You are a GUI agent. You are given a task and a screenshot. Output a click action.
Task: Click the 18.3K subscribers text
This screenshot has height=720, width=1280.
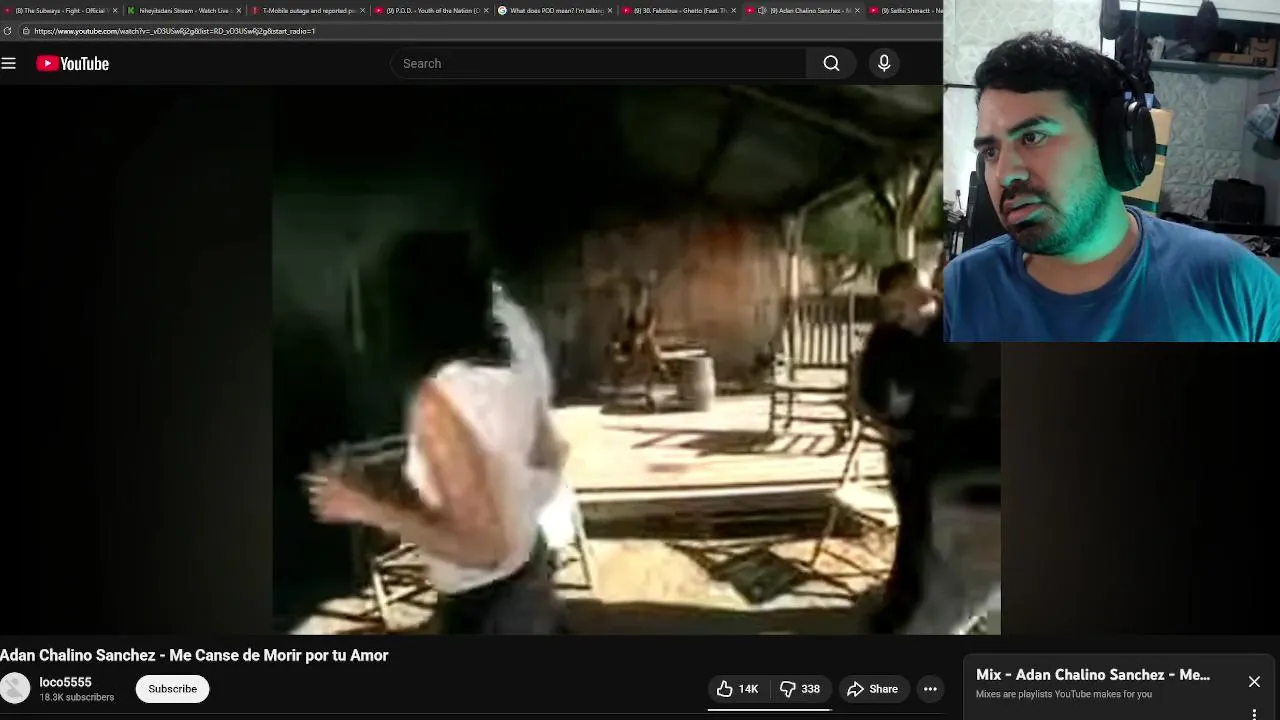click(77, 697)
